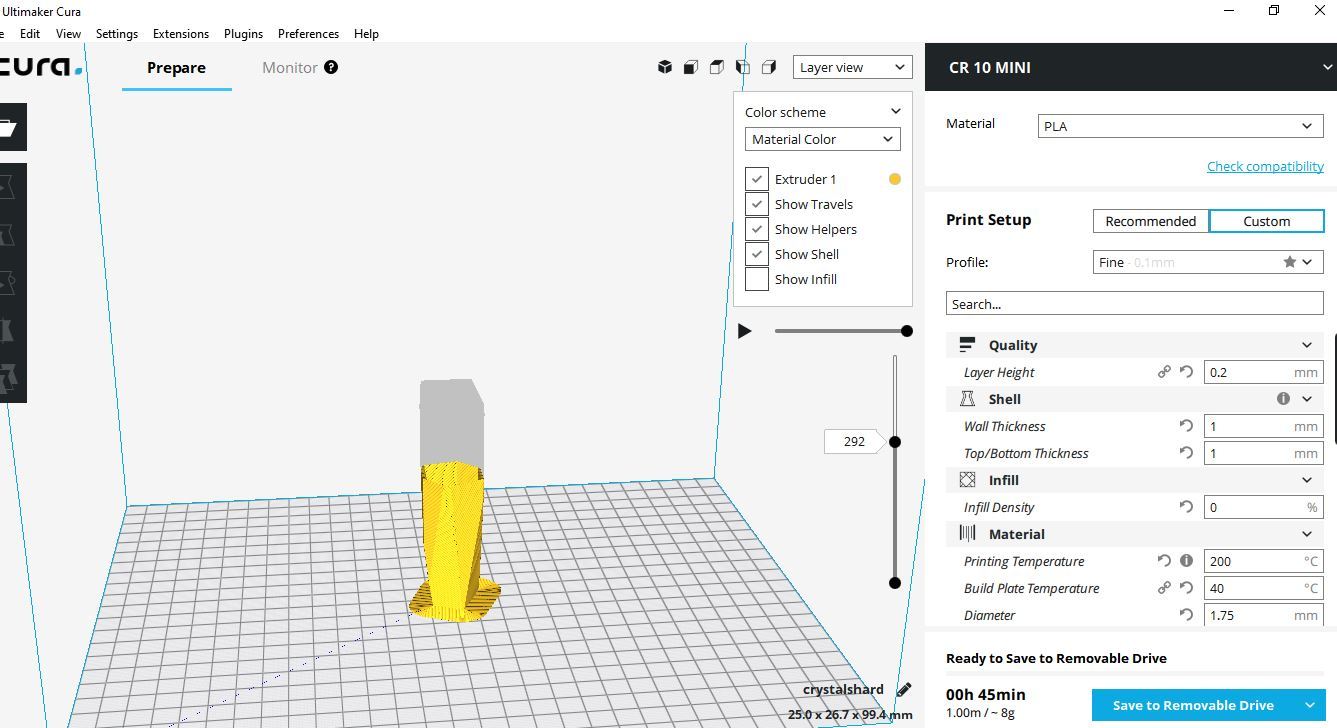Open the Layer view dropdown
Viewport: 1337px width, 728px height.
click(851, 66)
